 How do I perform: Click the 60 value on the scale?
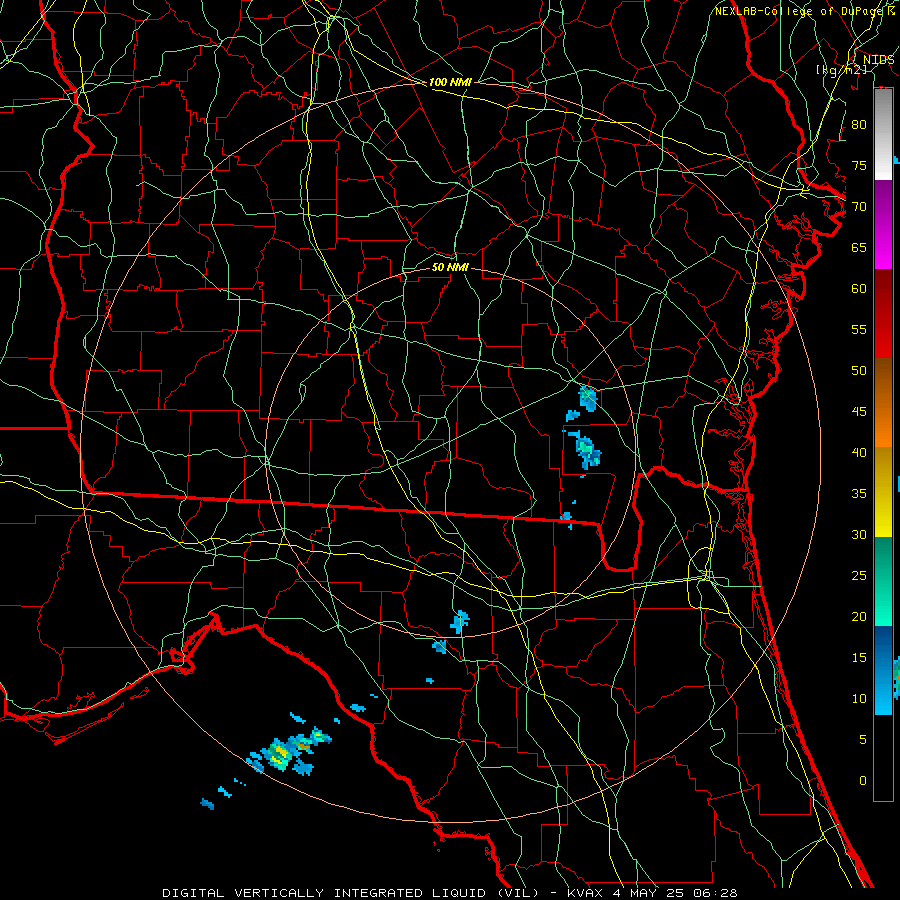(859, 289)
